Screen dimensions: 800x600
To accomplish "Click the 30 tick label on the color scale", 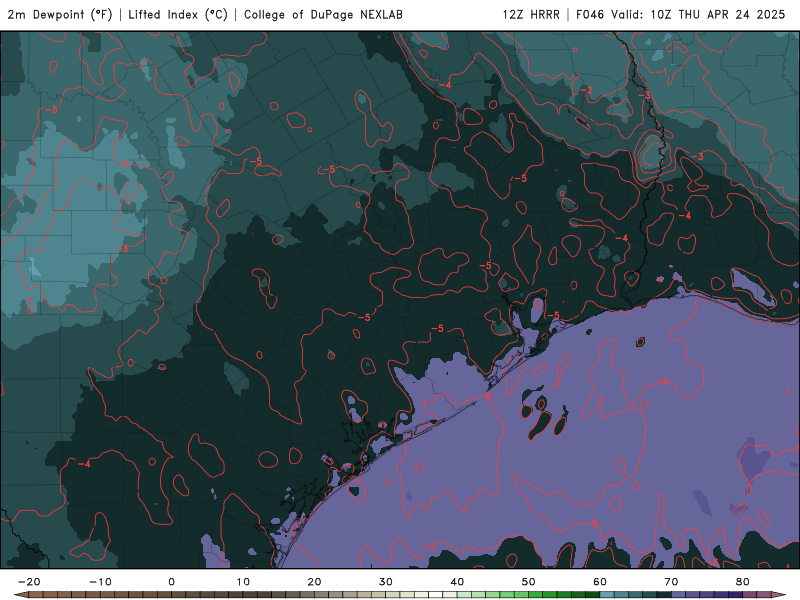I will (386, 582).
